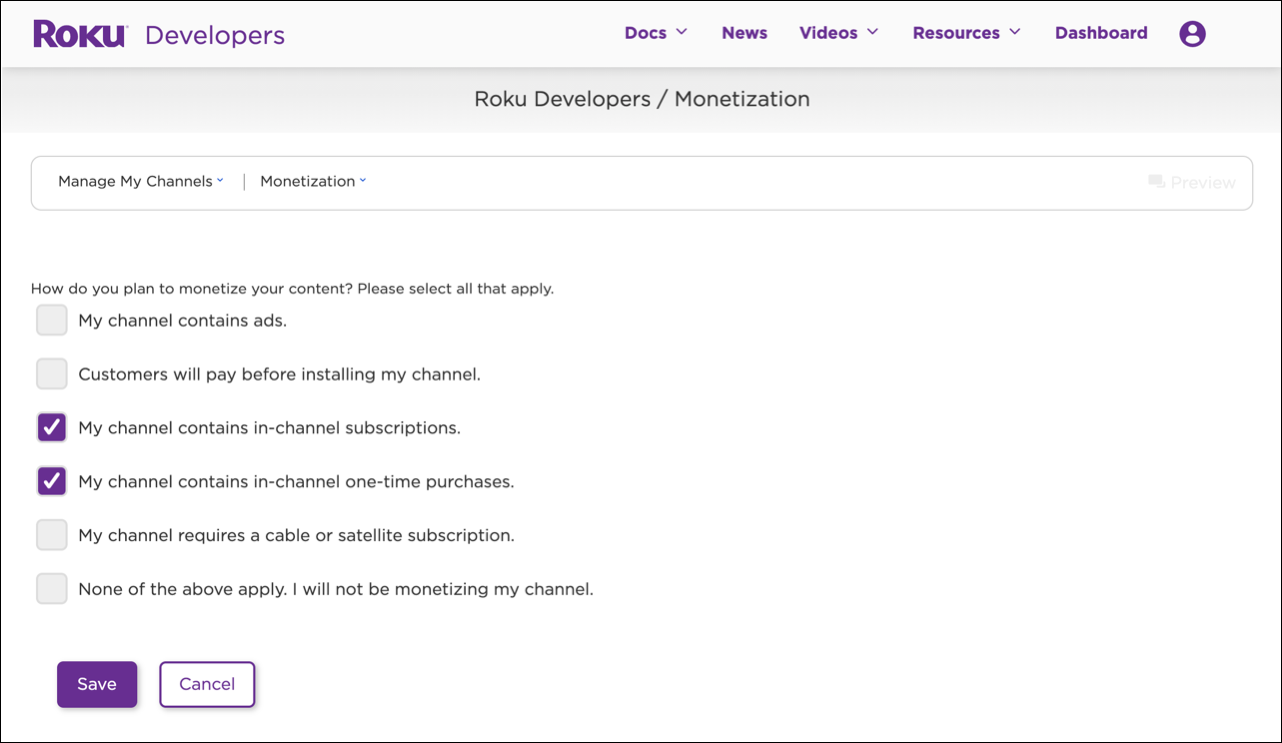Open the user account profile icon
Viewport: 1282px width, 743px height.
tap(1192, 33)
